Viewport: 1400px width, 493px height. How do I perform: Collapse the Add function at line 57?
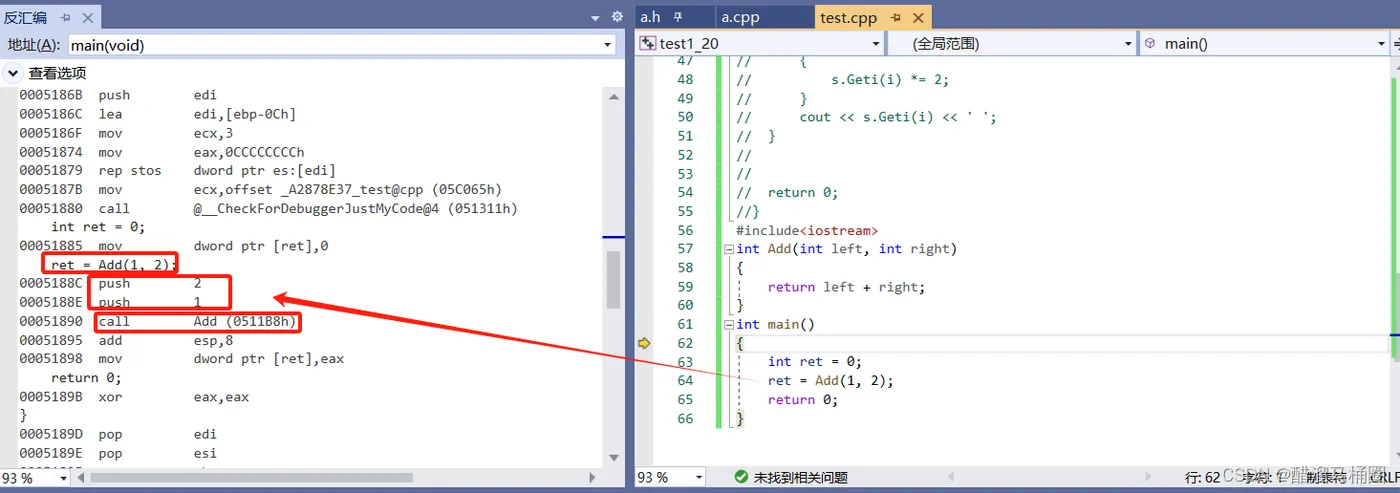[729, 249]
